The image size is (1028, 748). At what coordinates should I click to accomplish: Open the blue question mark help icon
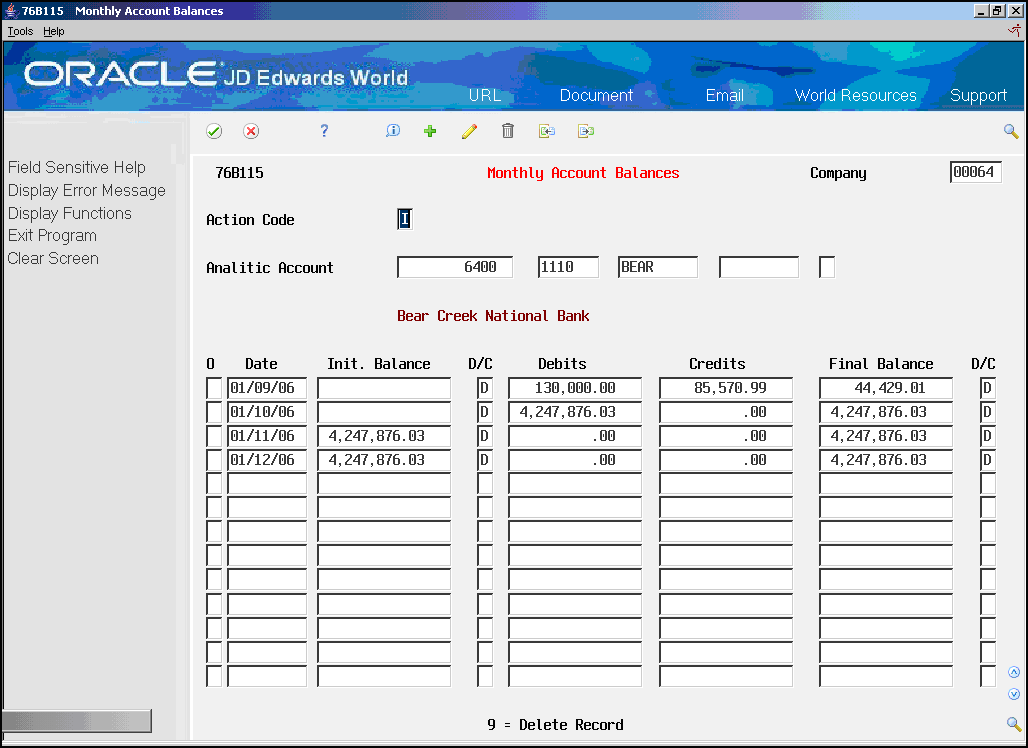(324, 131)
